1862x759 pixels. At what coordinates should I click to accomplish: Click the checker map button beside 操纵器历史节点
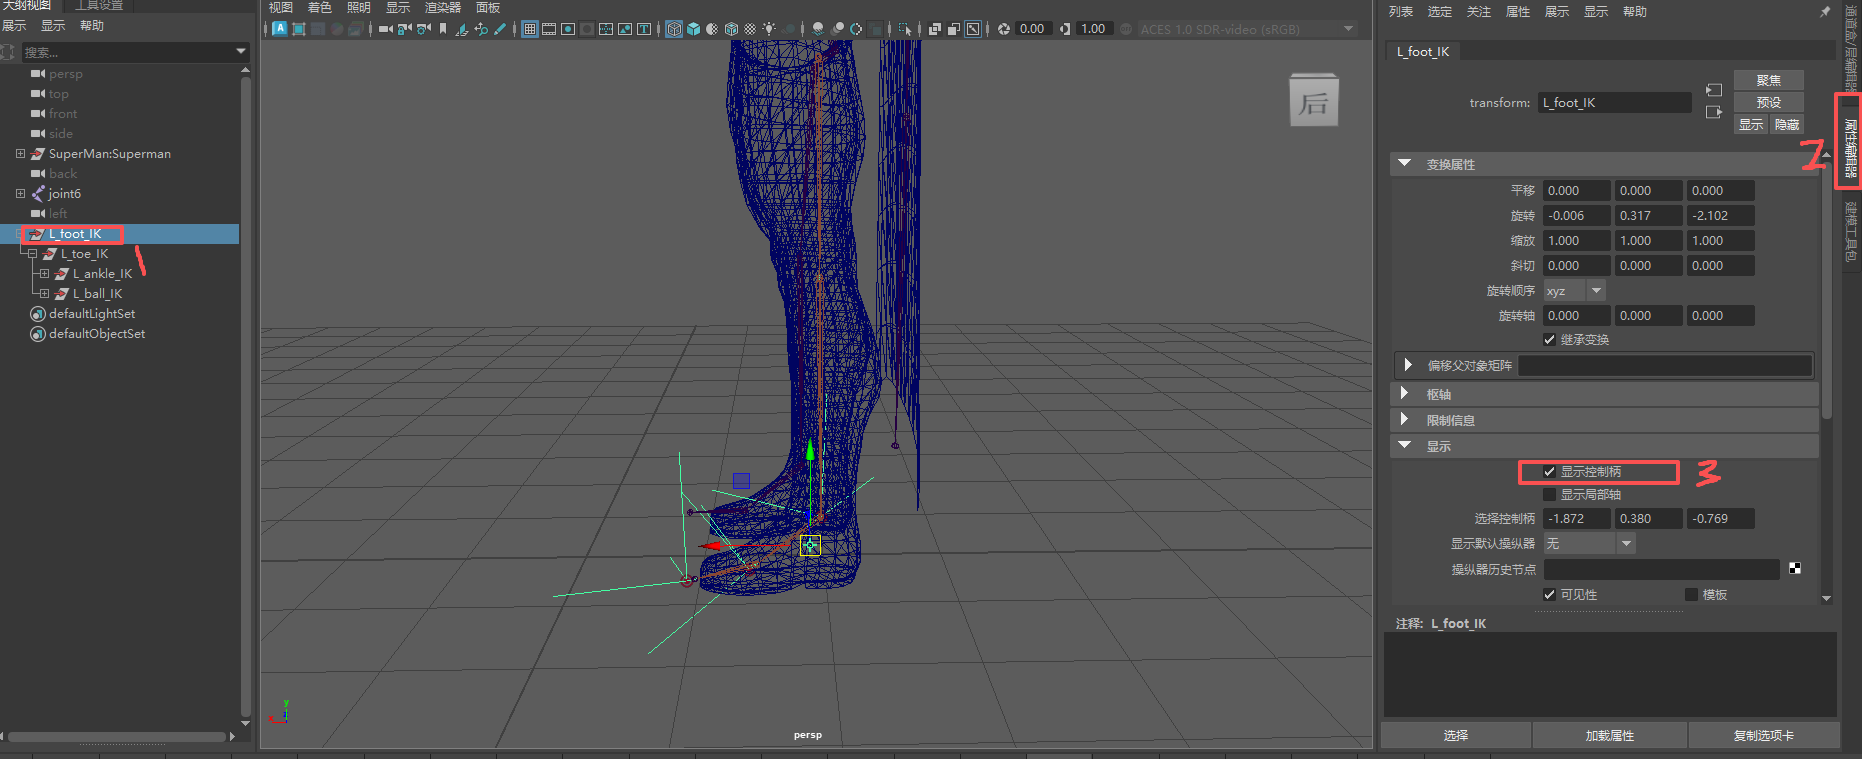[x=1795, y=569]
